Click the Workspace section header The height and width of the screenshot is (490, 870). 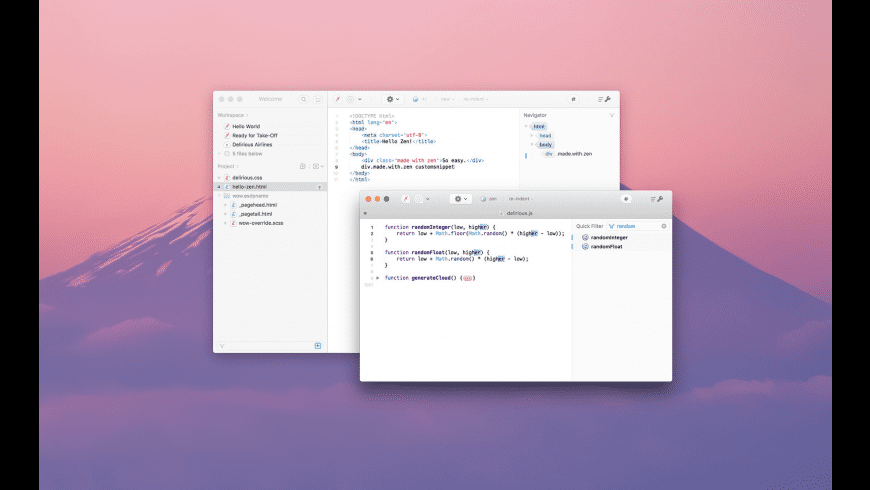tap(232, 115)
